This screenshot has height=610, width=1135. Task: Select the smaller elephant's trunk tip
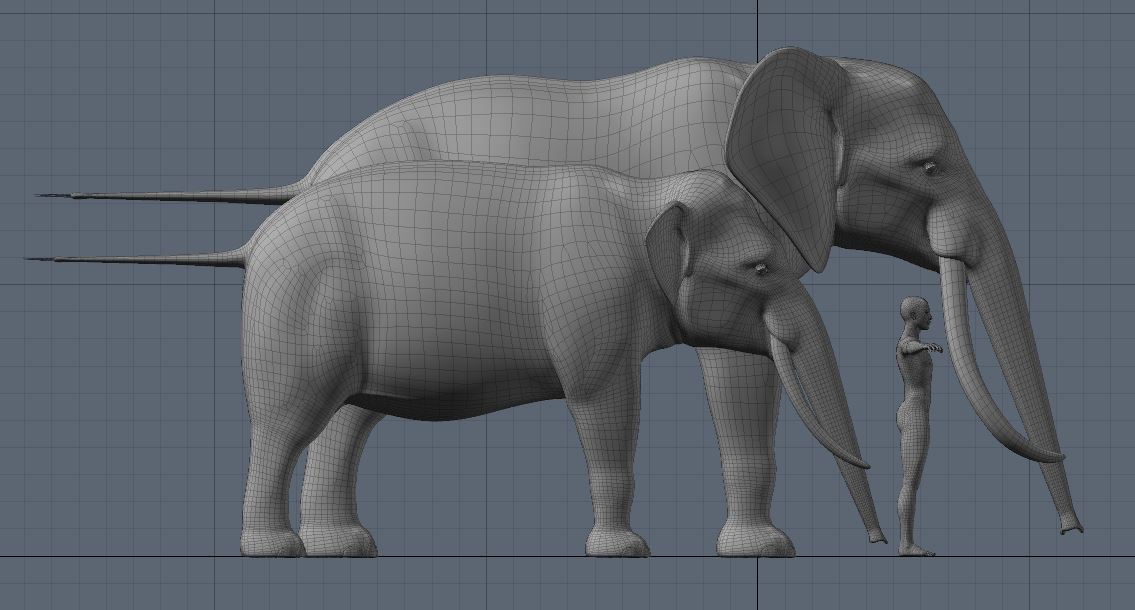[x=877, y=536]
